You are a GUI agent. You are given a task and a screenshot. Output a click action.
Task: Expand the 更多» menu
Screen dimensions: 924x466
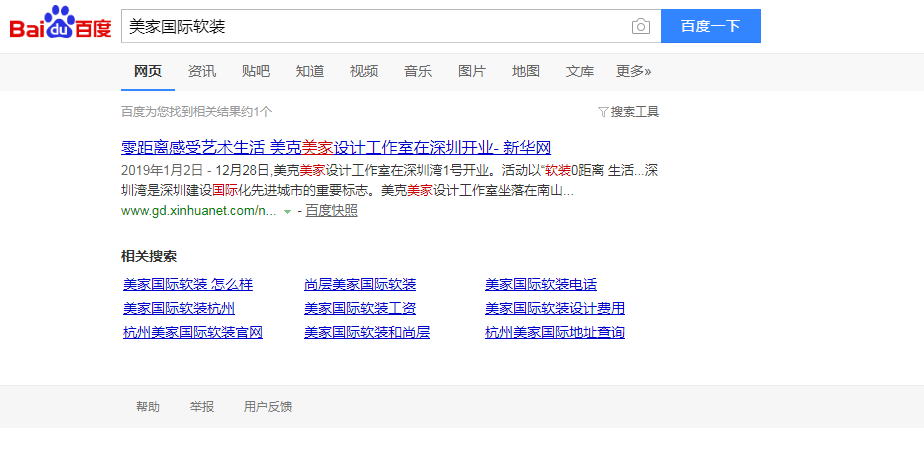pos(633,72)
